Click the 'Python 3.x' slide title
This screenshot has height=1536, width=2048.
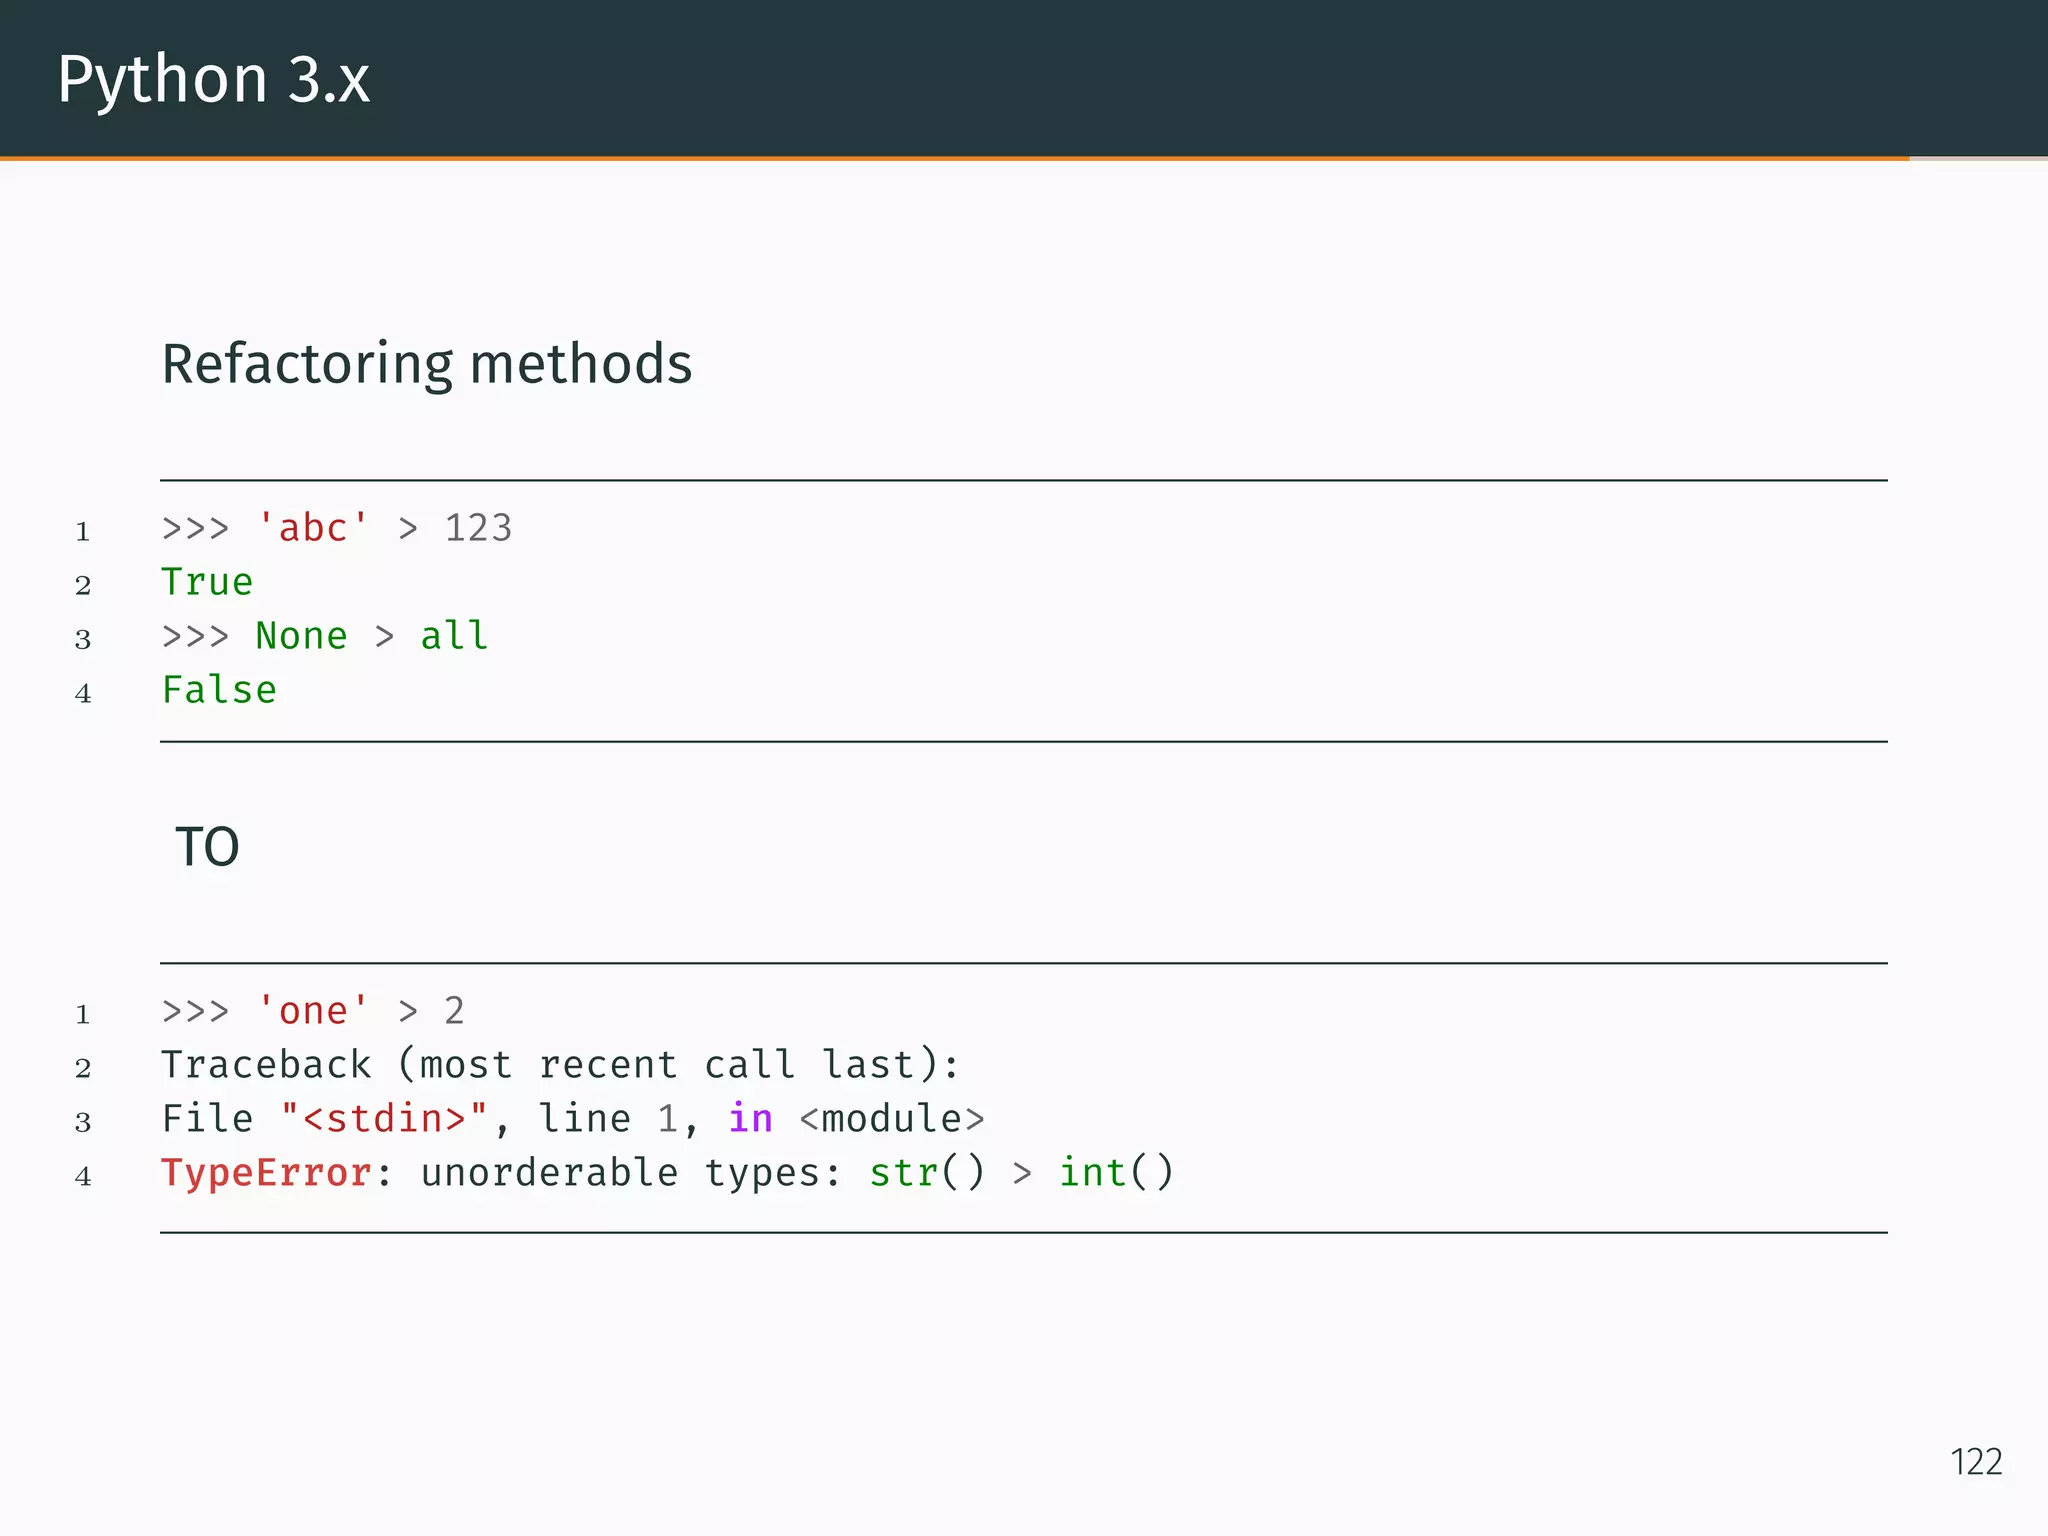coord(213,80)
